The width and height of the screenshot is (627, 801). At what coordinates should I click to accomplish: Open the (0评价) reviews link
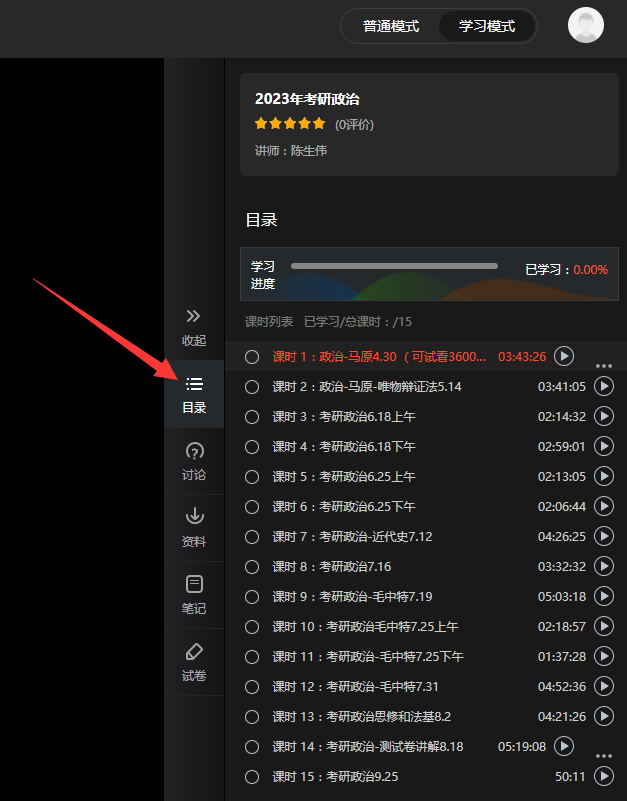[x=354, y=125]
